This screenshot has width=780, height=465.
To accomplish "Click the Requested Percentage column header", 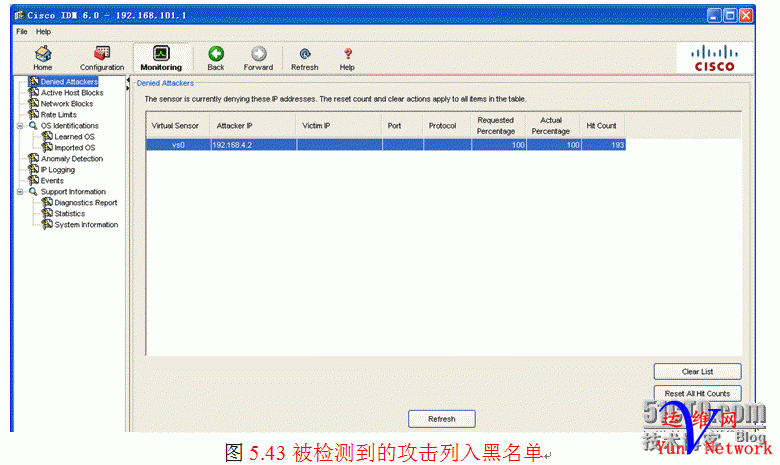I will click(x=498, y=126).
